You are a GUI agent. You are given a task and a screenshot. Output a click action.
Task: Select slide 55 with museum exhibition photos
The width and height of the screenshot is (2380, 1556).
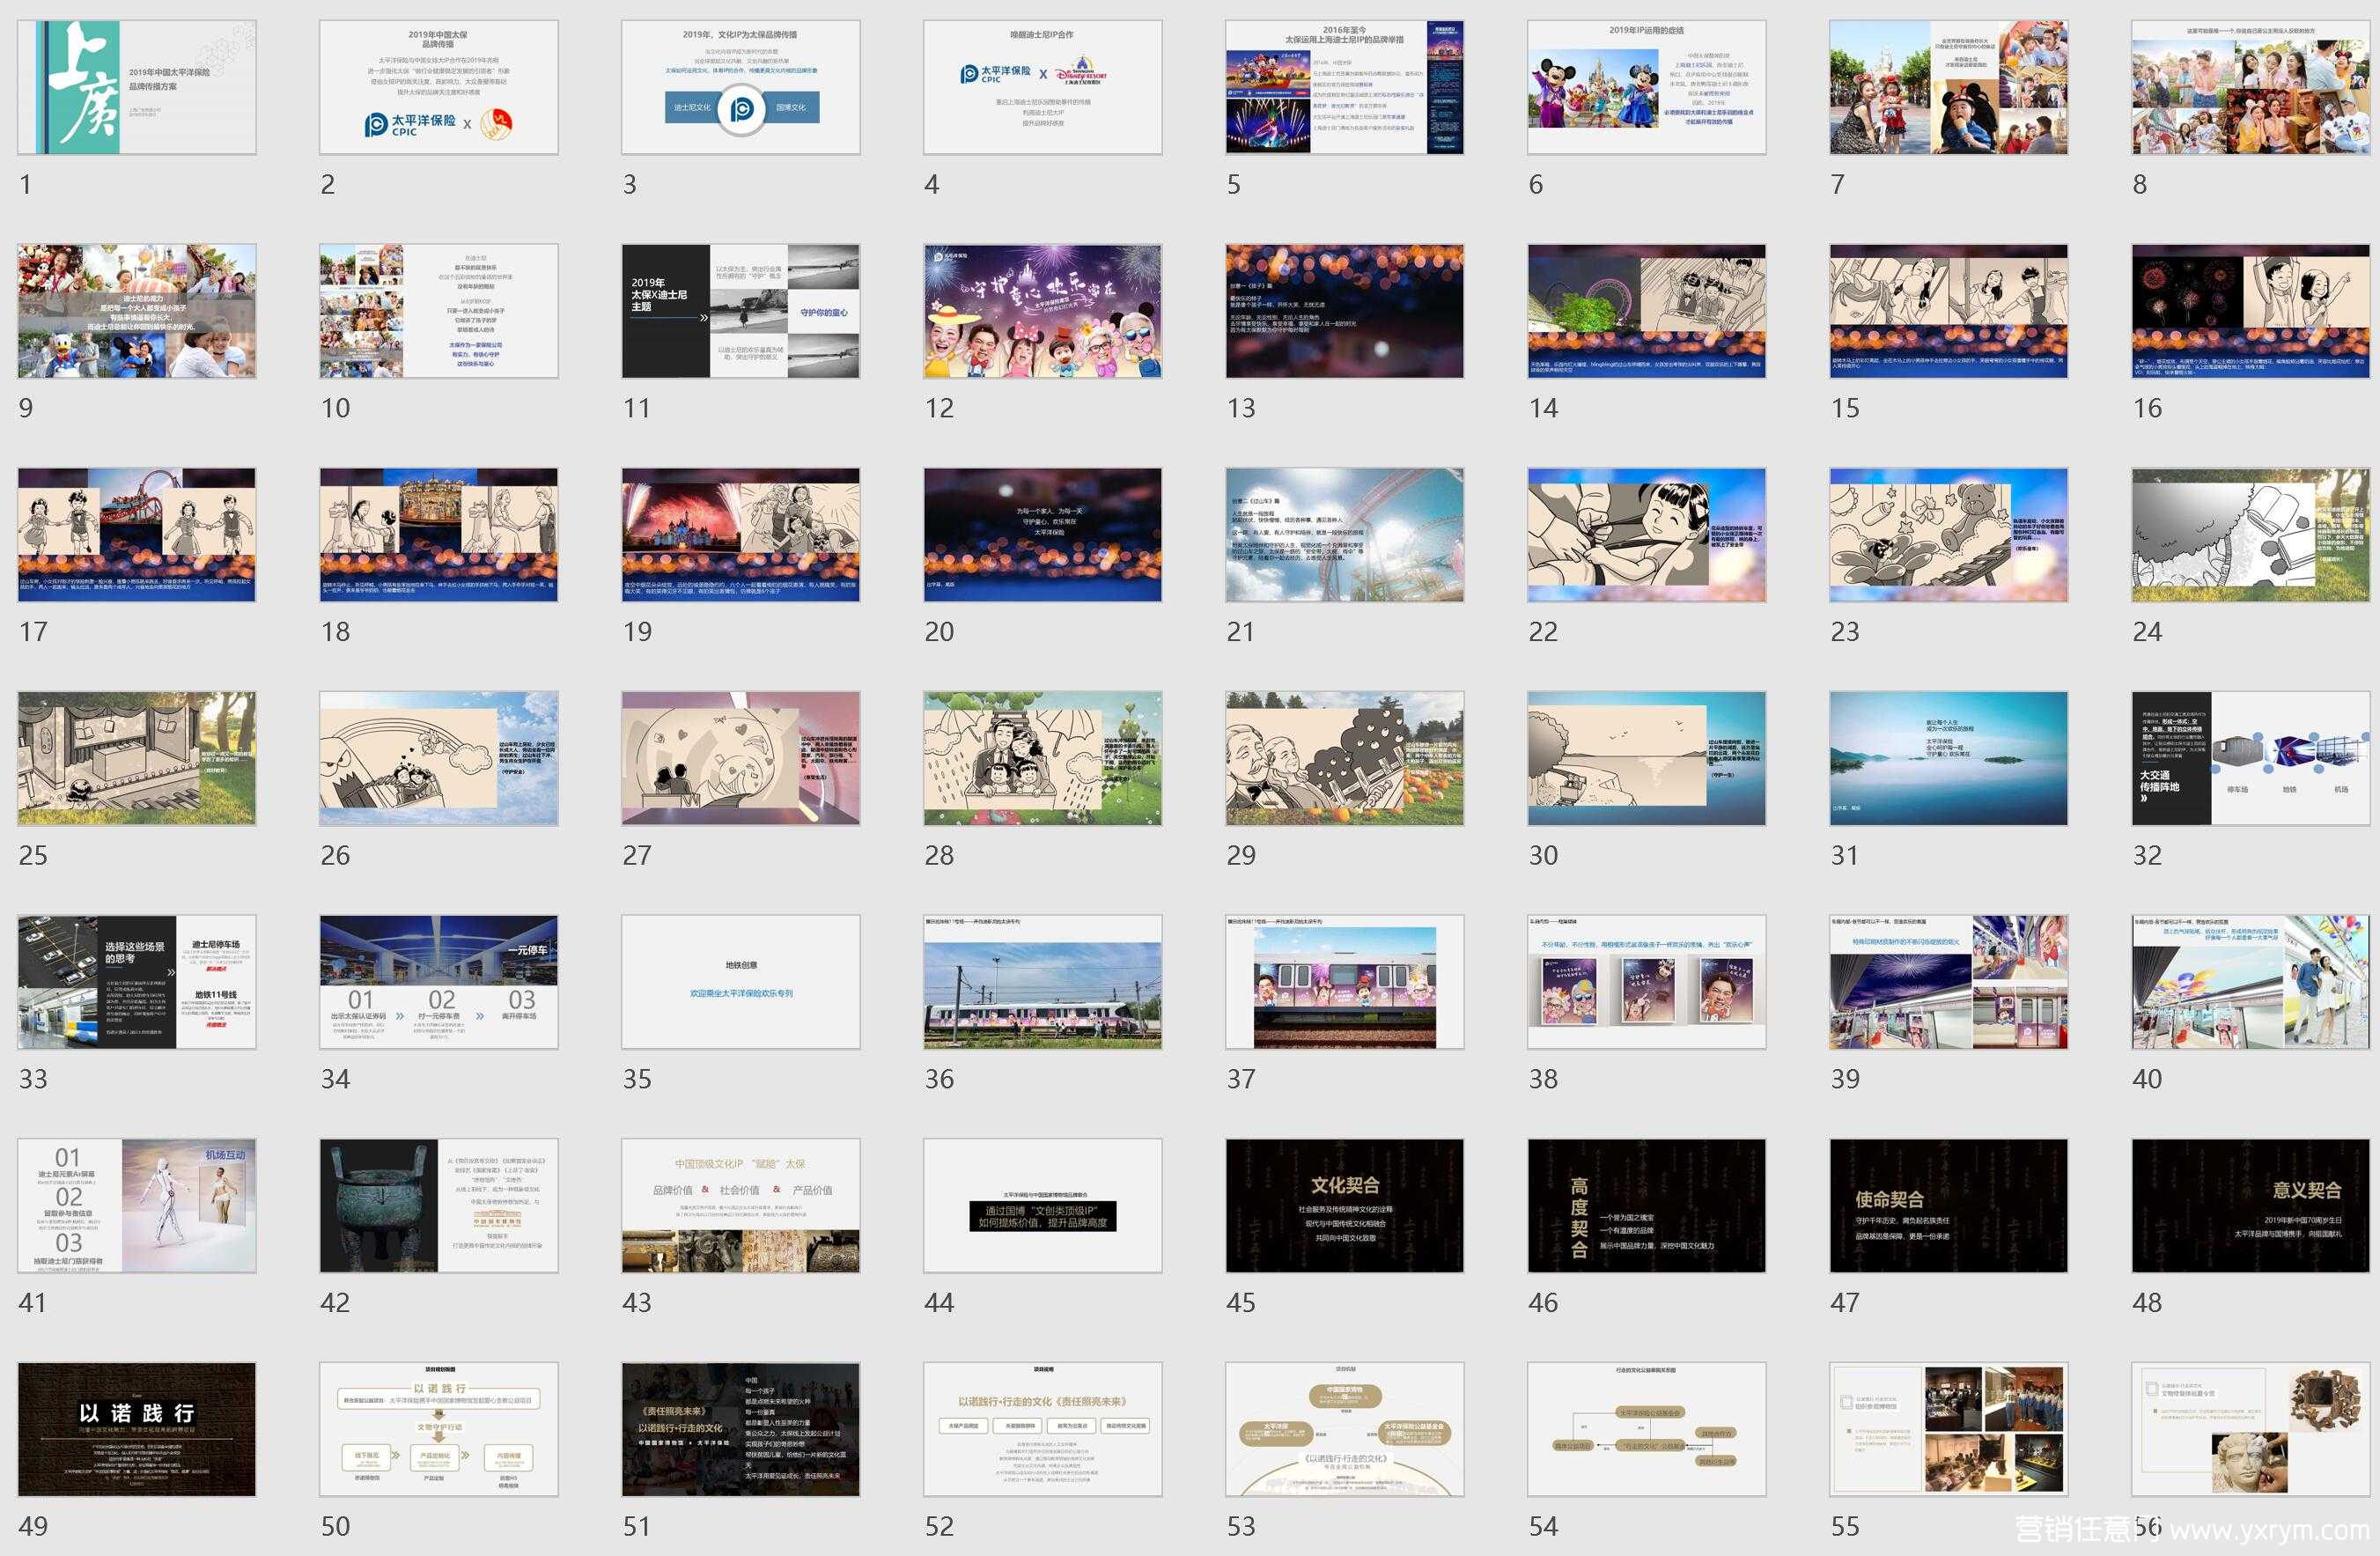(1949, 1431)
